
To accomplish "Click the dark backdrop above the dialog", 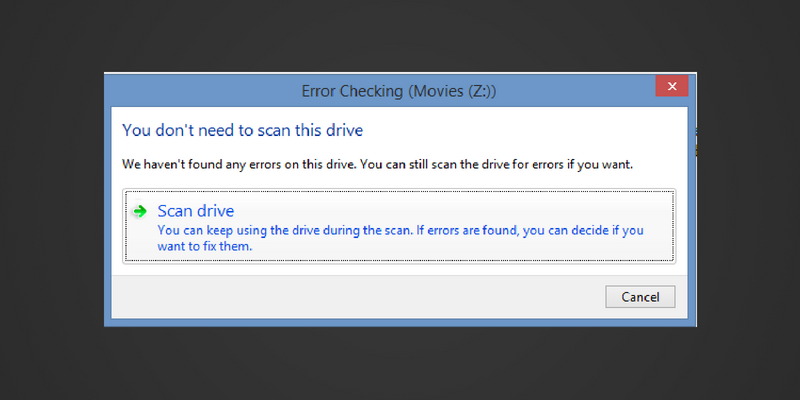I will coord(400,36).
